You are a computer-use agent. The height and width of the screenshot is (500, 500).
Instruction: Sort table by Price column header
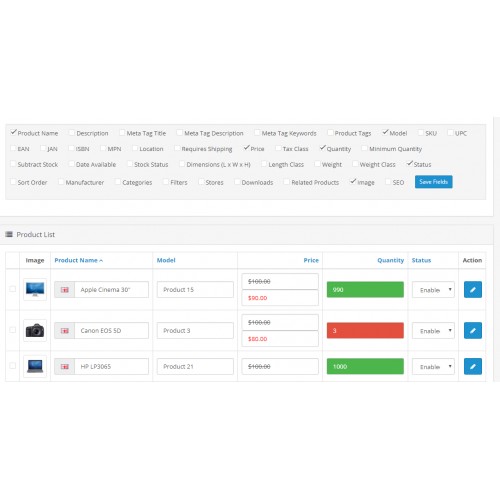pos(311,260)
